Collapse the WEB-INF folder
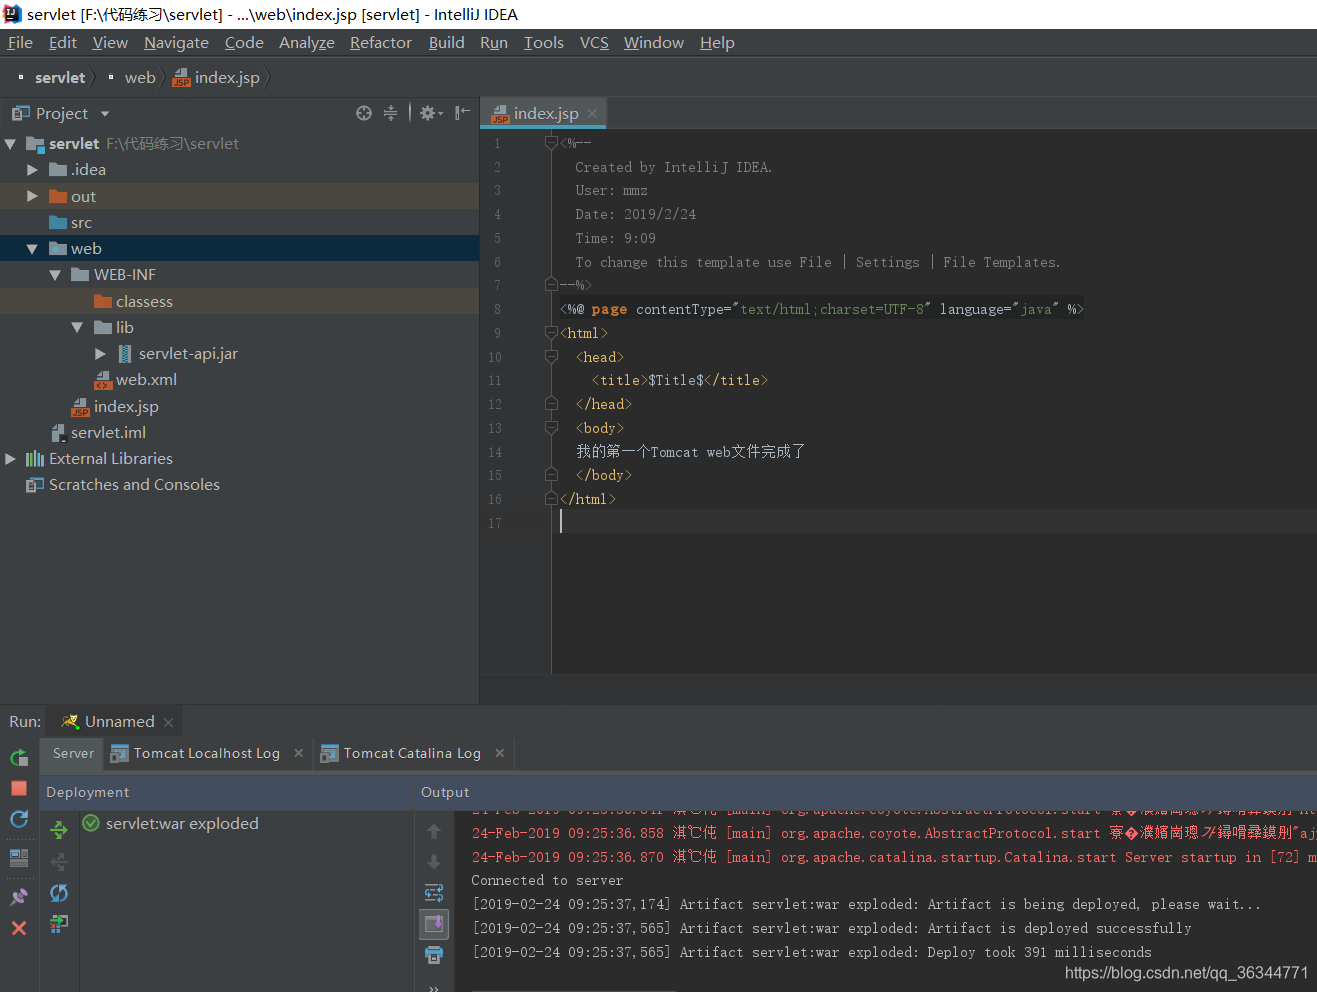The height and width of the screenshot is (992, 1317). [x=55, y=275]
